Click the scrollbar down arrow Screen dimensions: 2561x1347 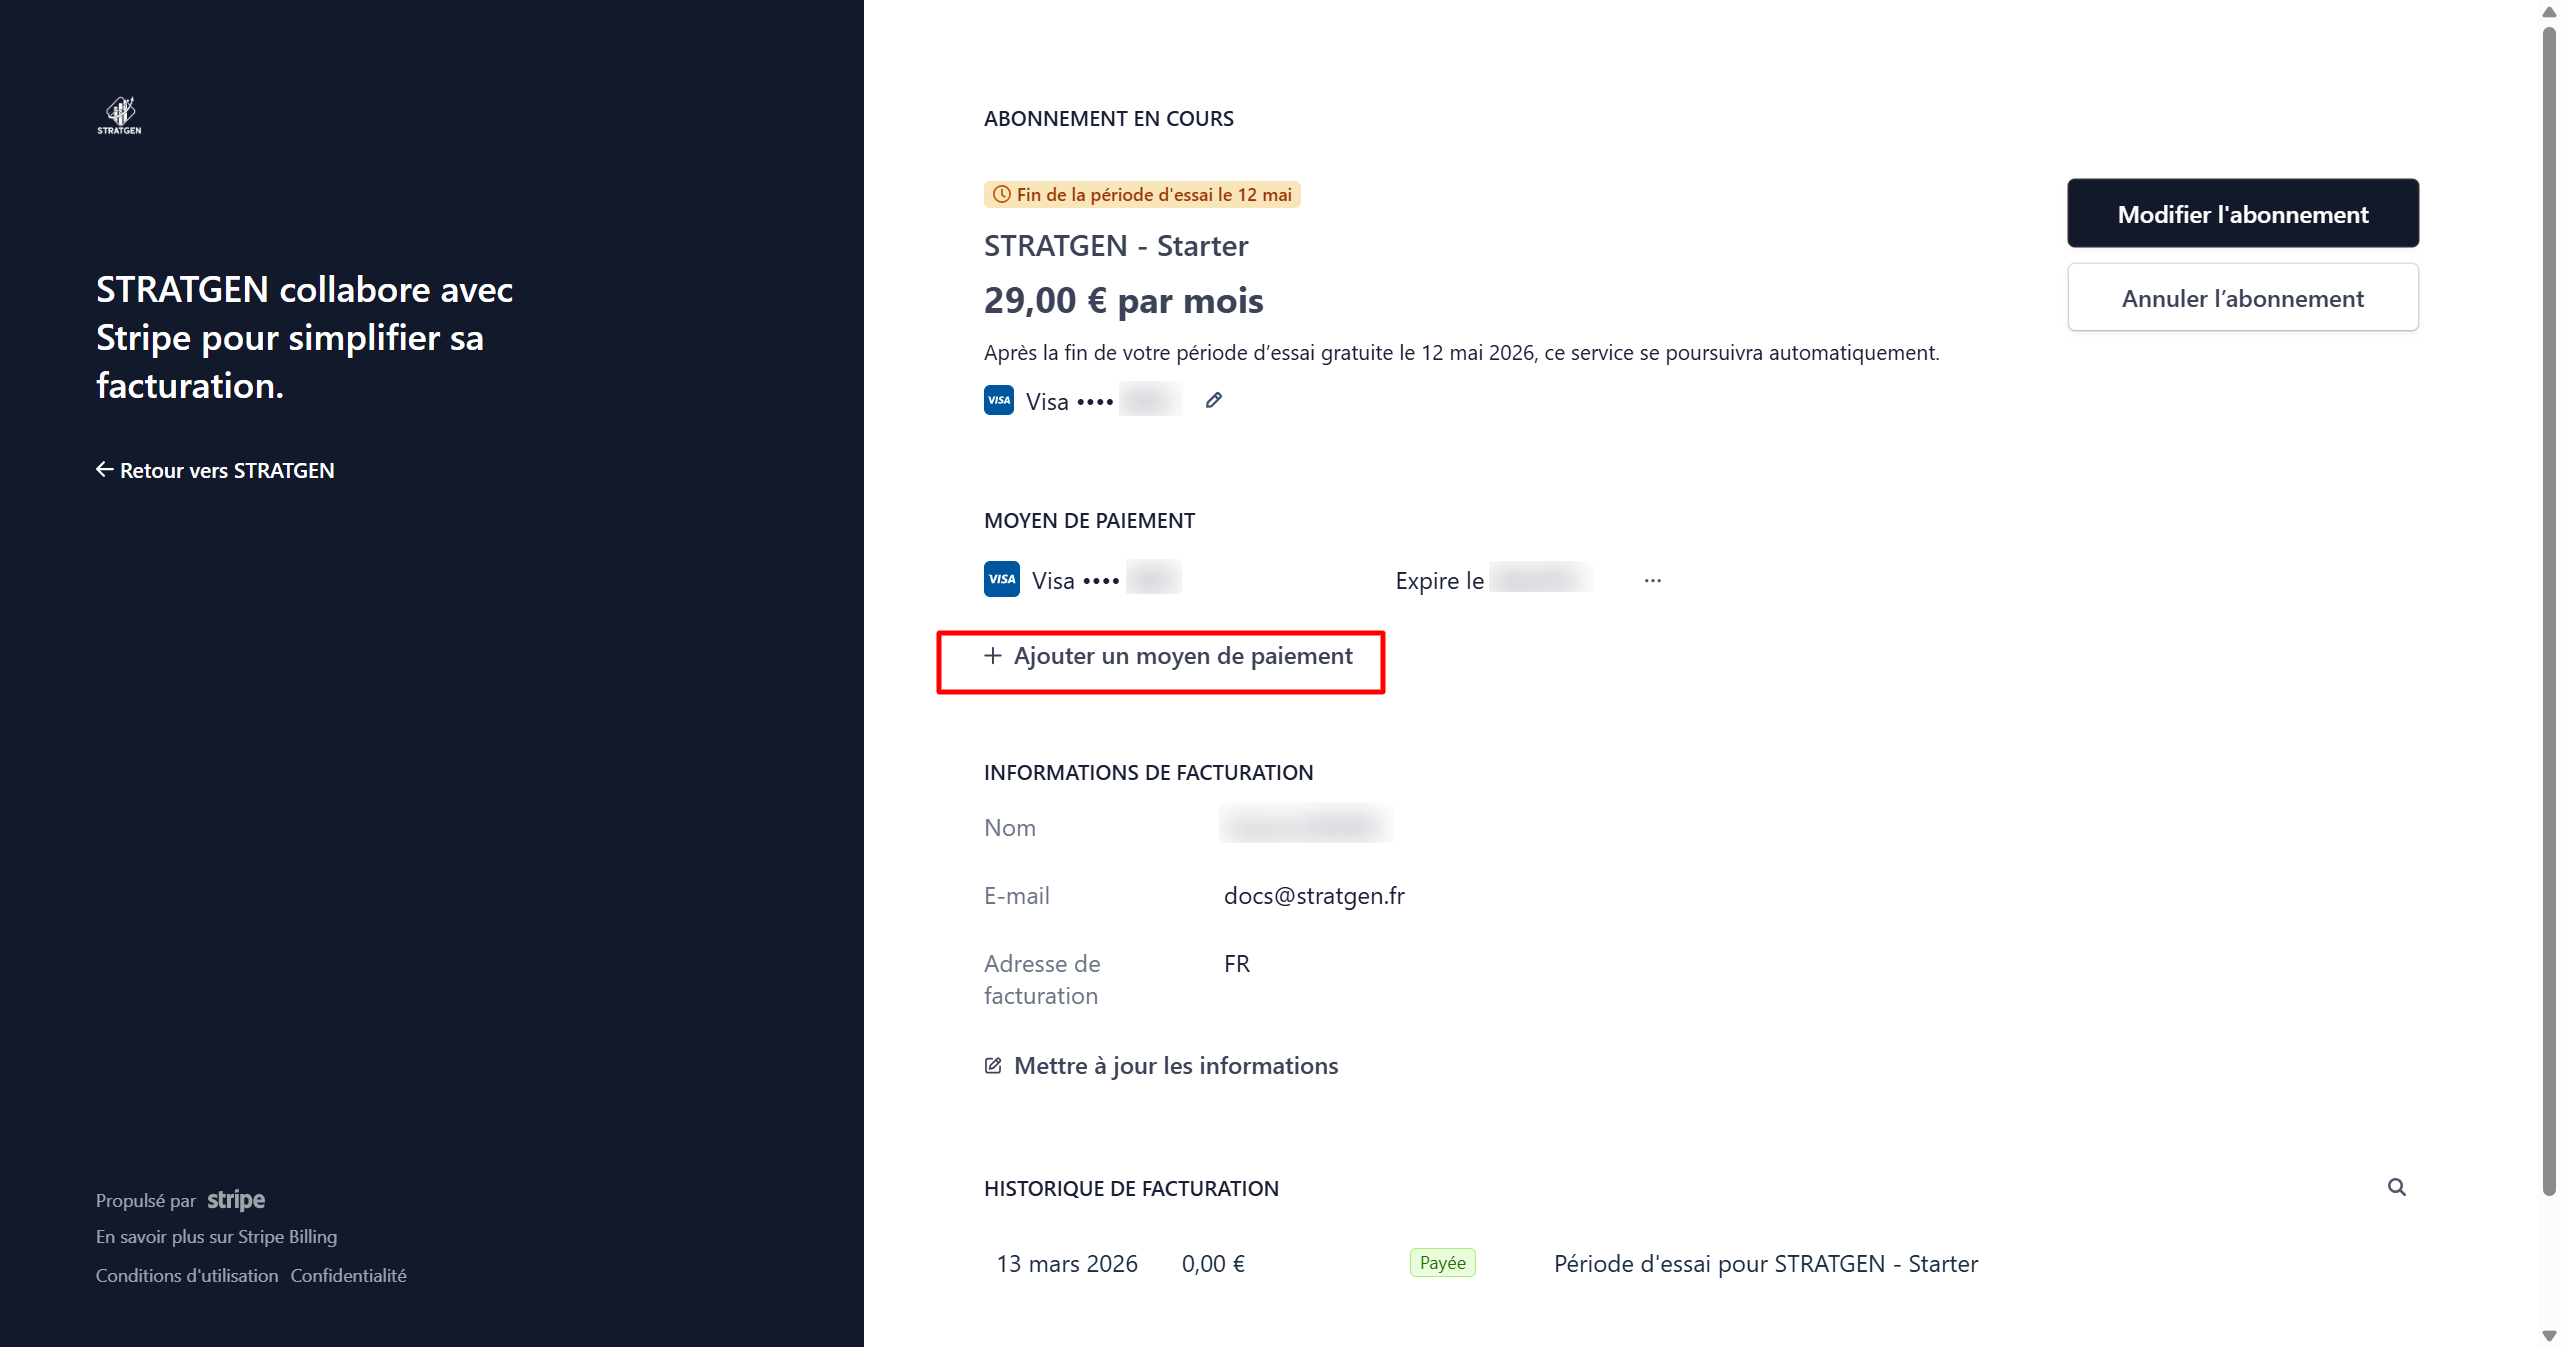pos(2548,1335)
